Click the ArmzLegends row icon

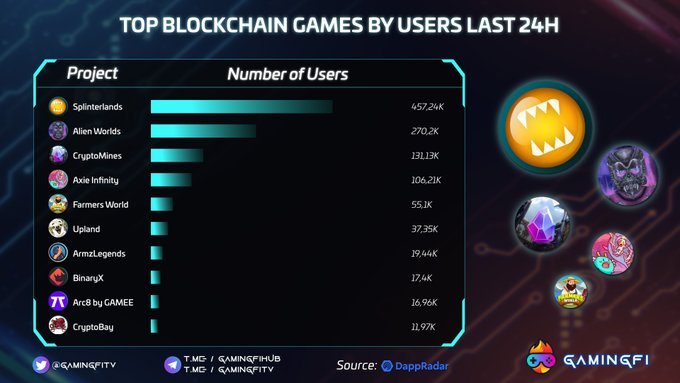coord(58,253)
